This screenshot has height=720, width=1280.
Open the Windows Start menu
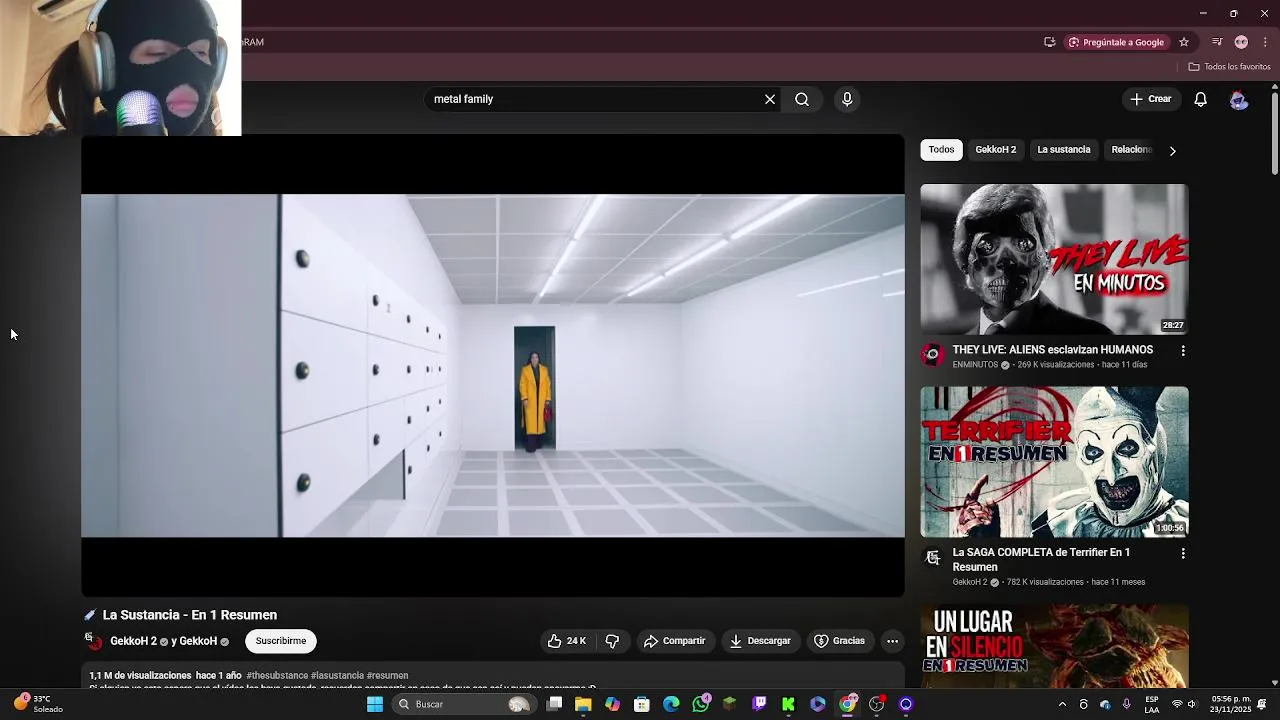[375, 704]
